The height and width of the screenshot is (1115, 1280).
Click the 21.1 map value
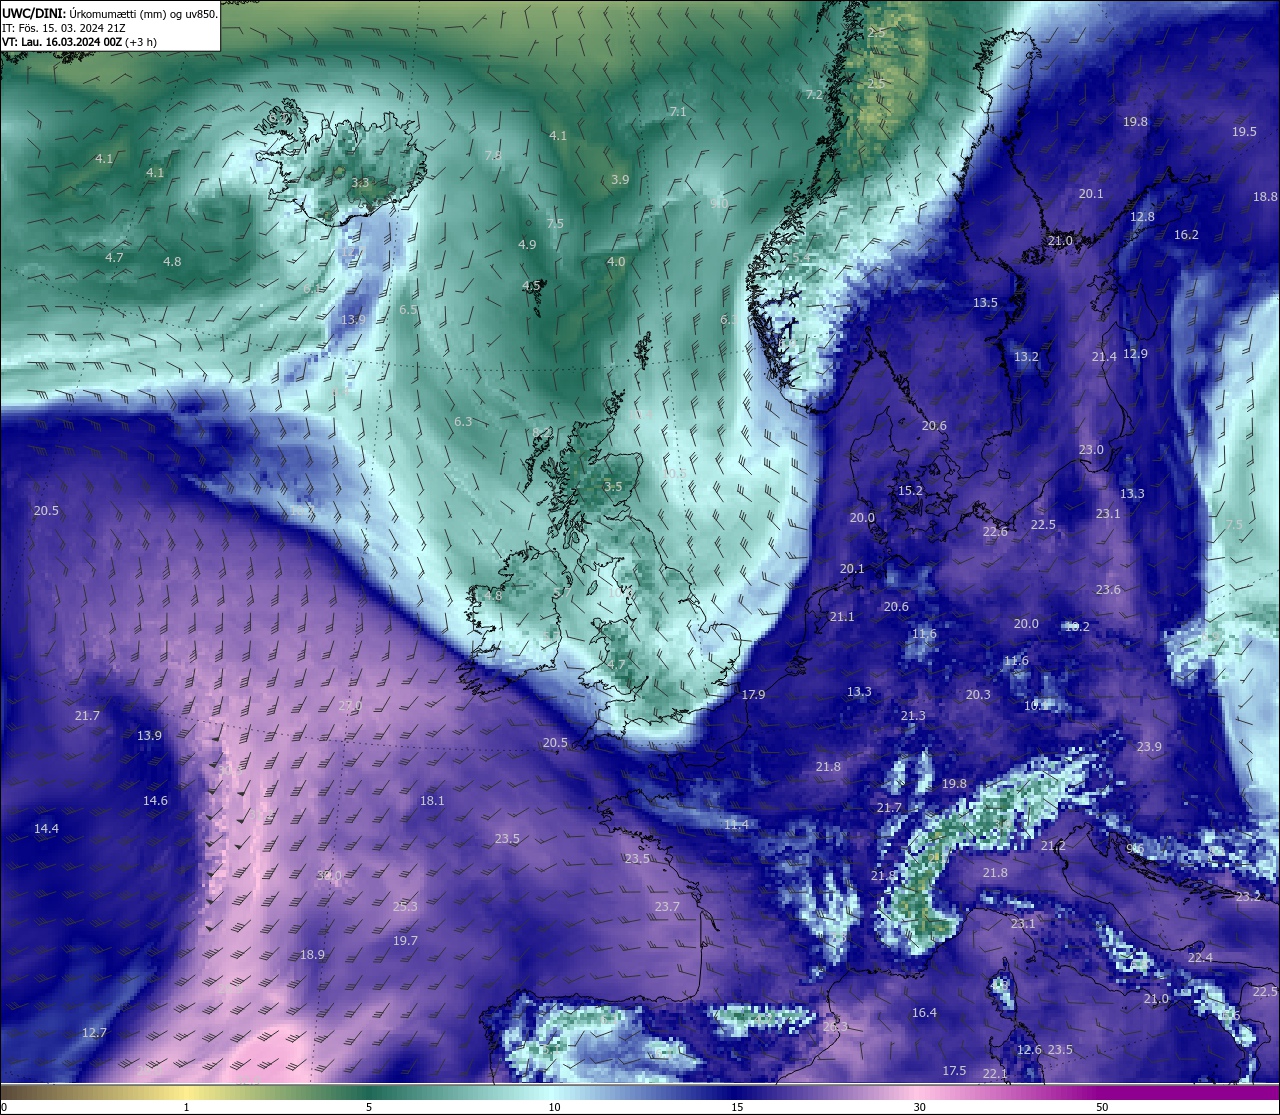point(842,617)
